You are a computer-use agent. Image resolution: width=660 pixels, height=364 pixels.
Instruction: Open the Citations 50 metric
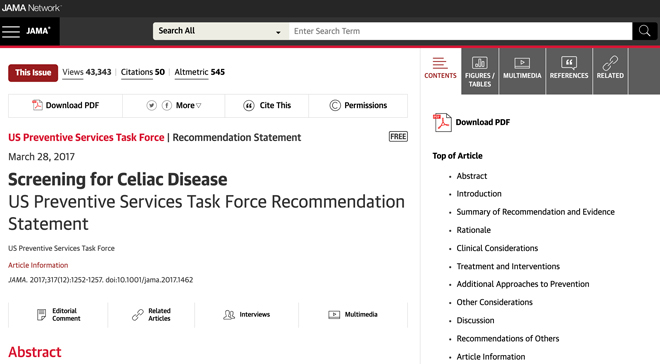[x=143, y=72]
